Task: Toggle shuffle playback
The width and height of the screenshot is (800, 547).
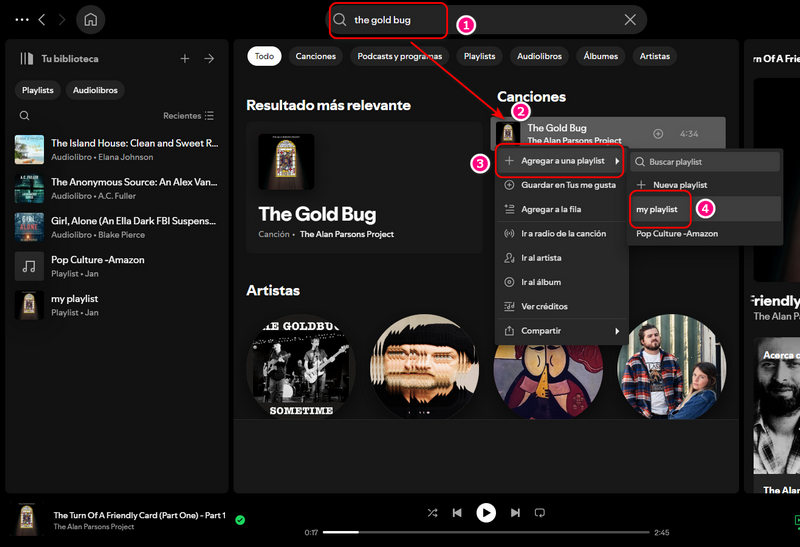Action: pos(432,513)
